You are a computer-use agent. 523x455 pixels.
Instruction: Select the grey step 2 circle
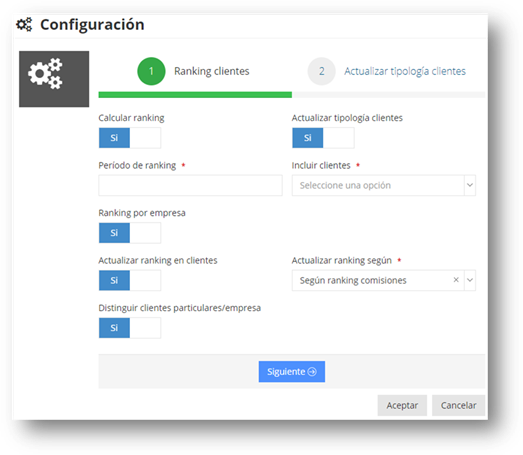coord(321,71)
